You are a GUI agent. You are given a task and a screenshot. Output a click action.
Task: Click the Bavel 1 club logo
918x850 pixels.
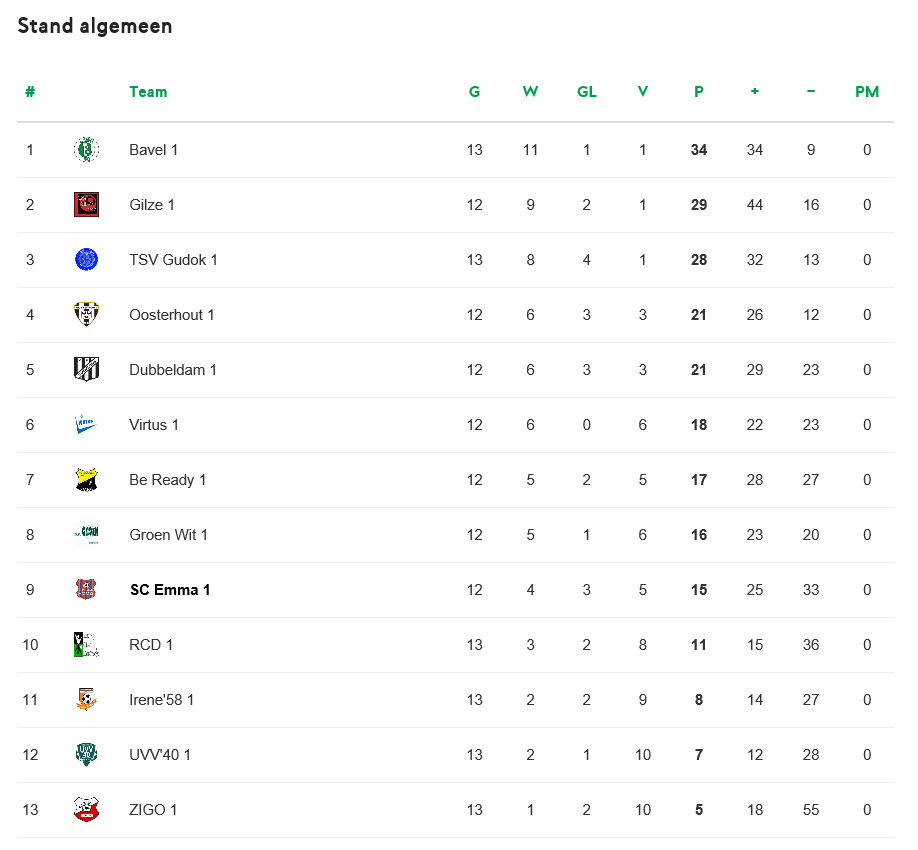click(86, 149)
